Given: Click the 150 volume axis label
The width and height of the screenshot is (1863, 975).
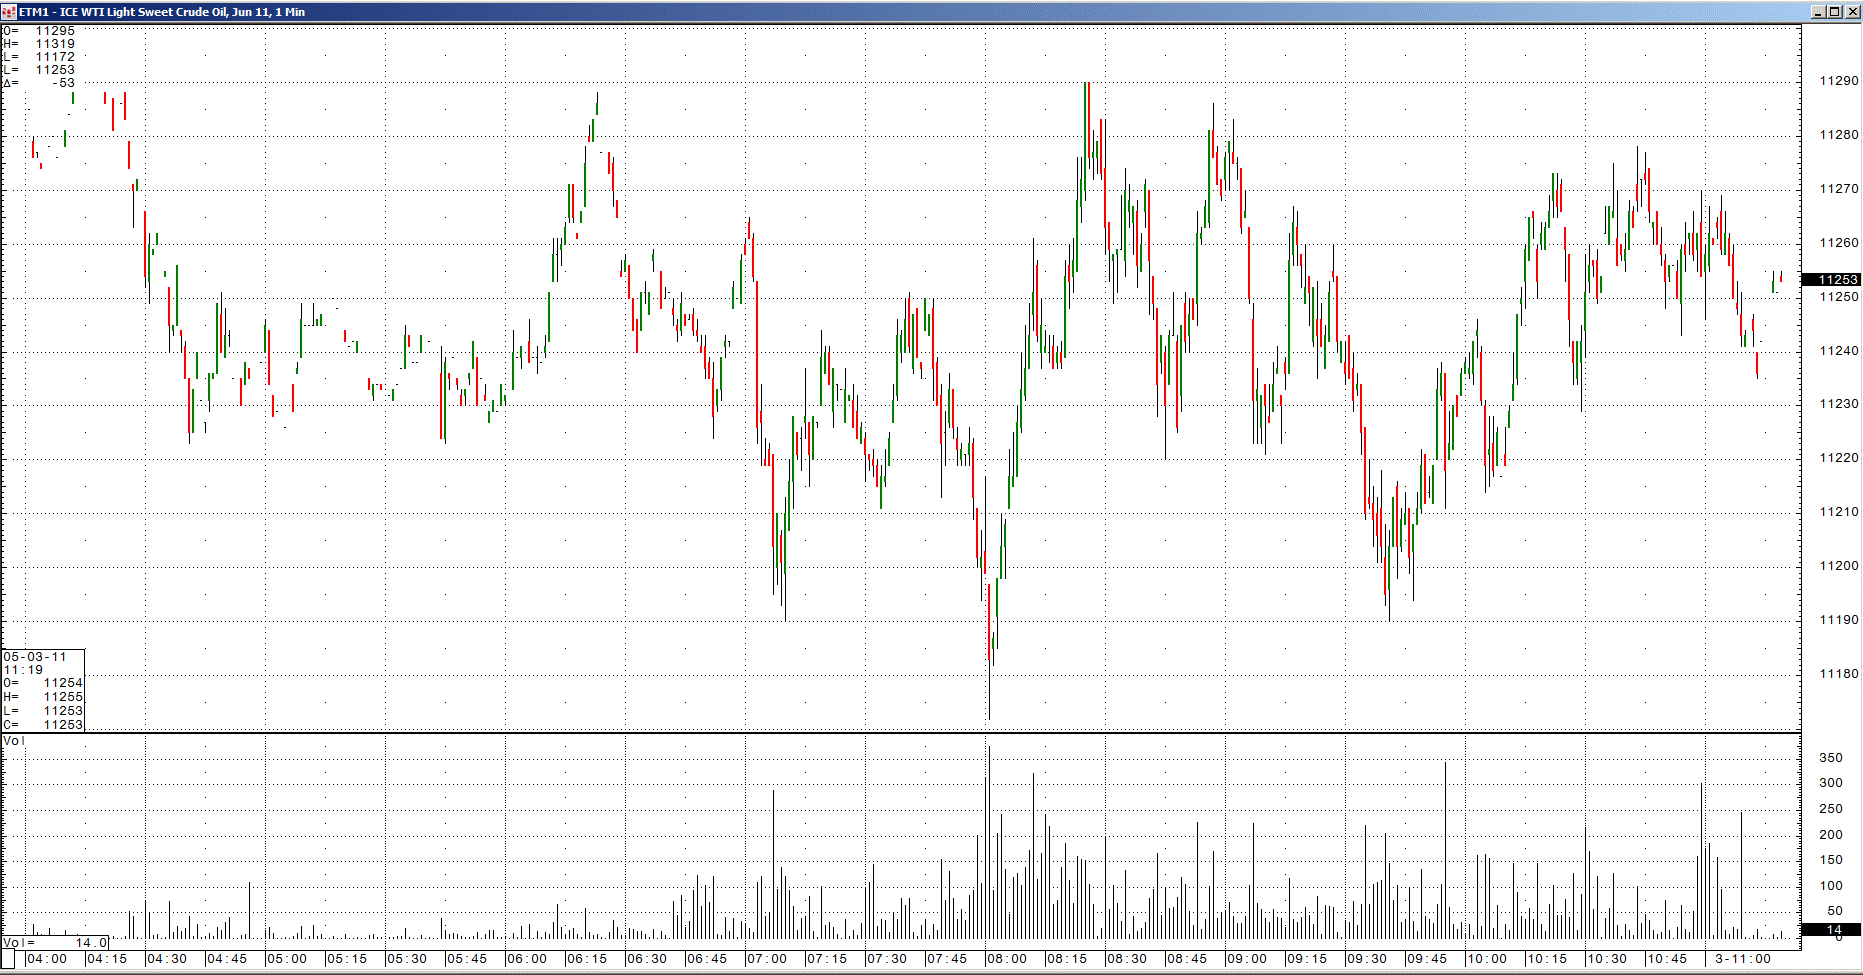Looking at the screenshot, I should (x=1831, y=860).
